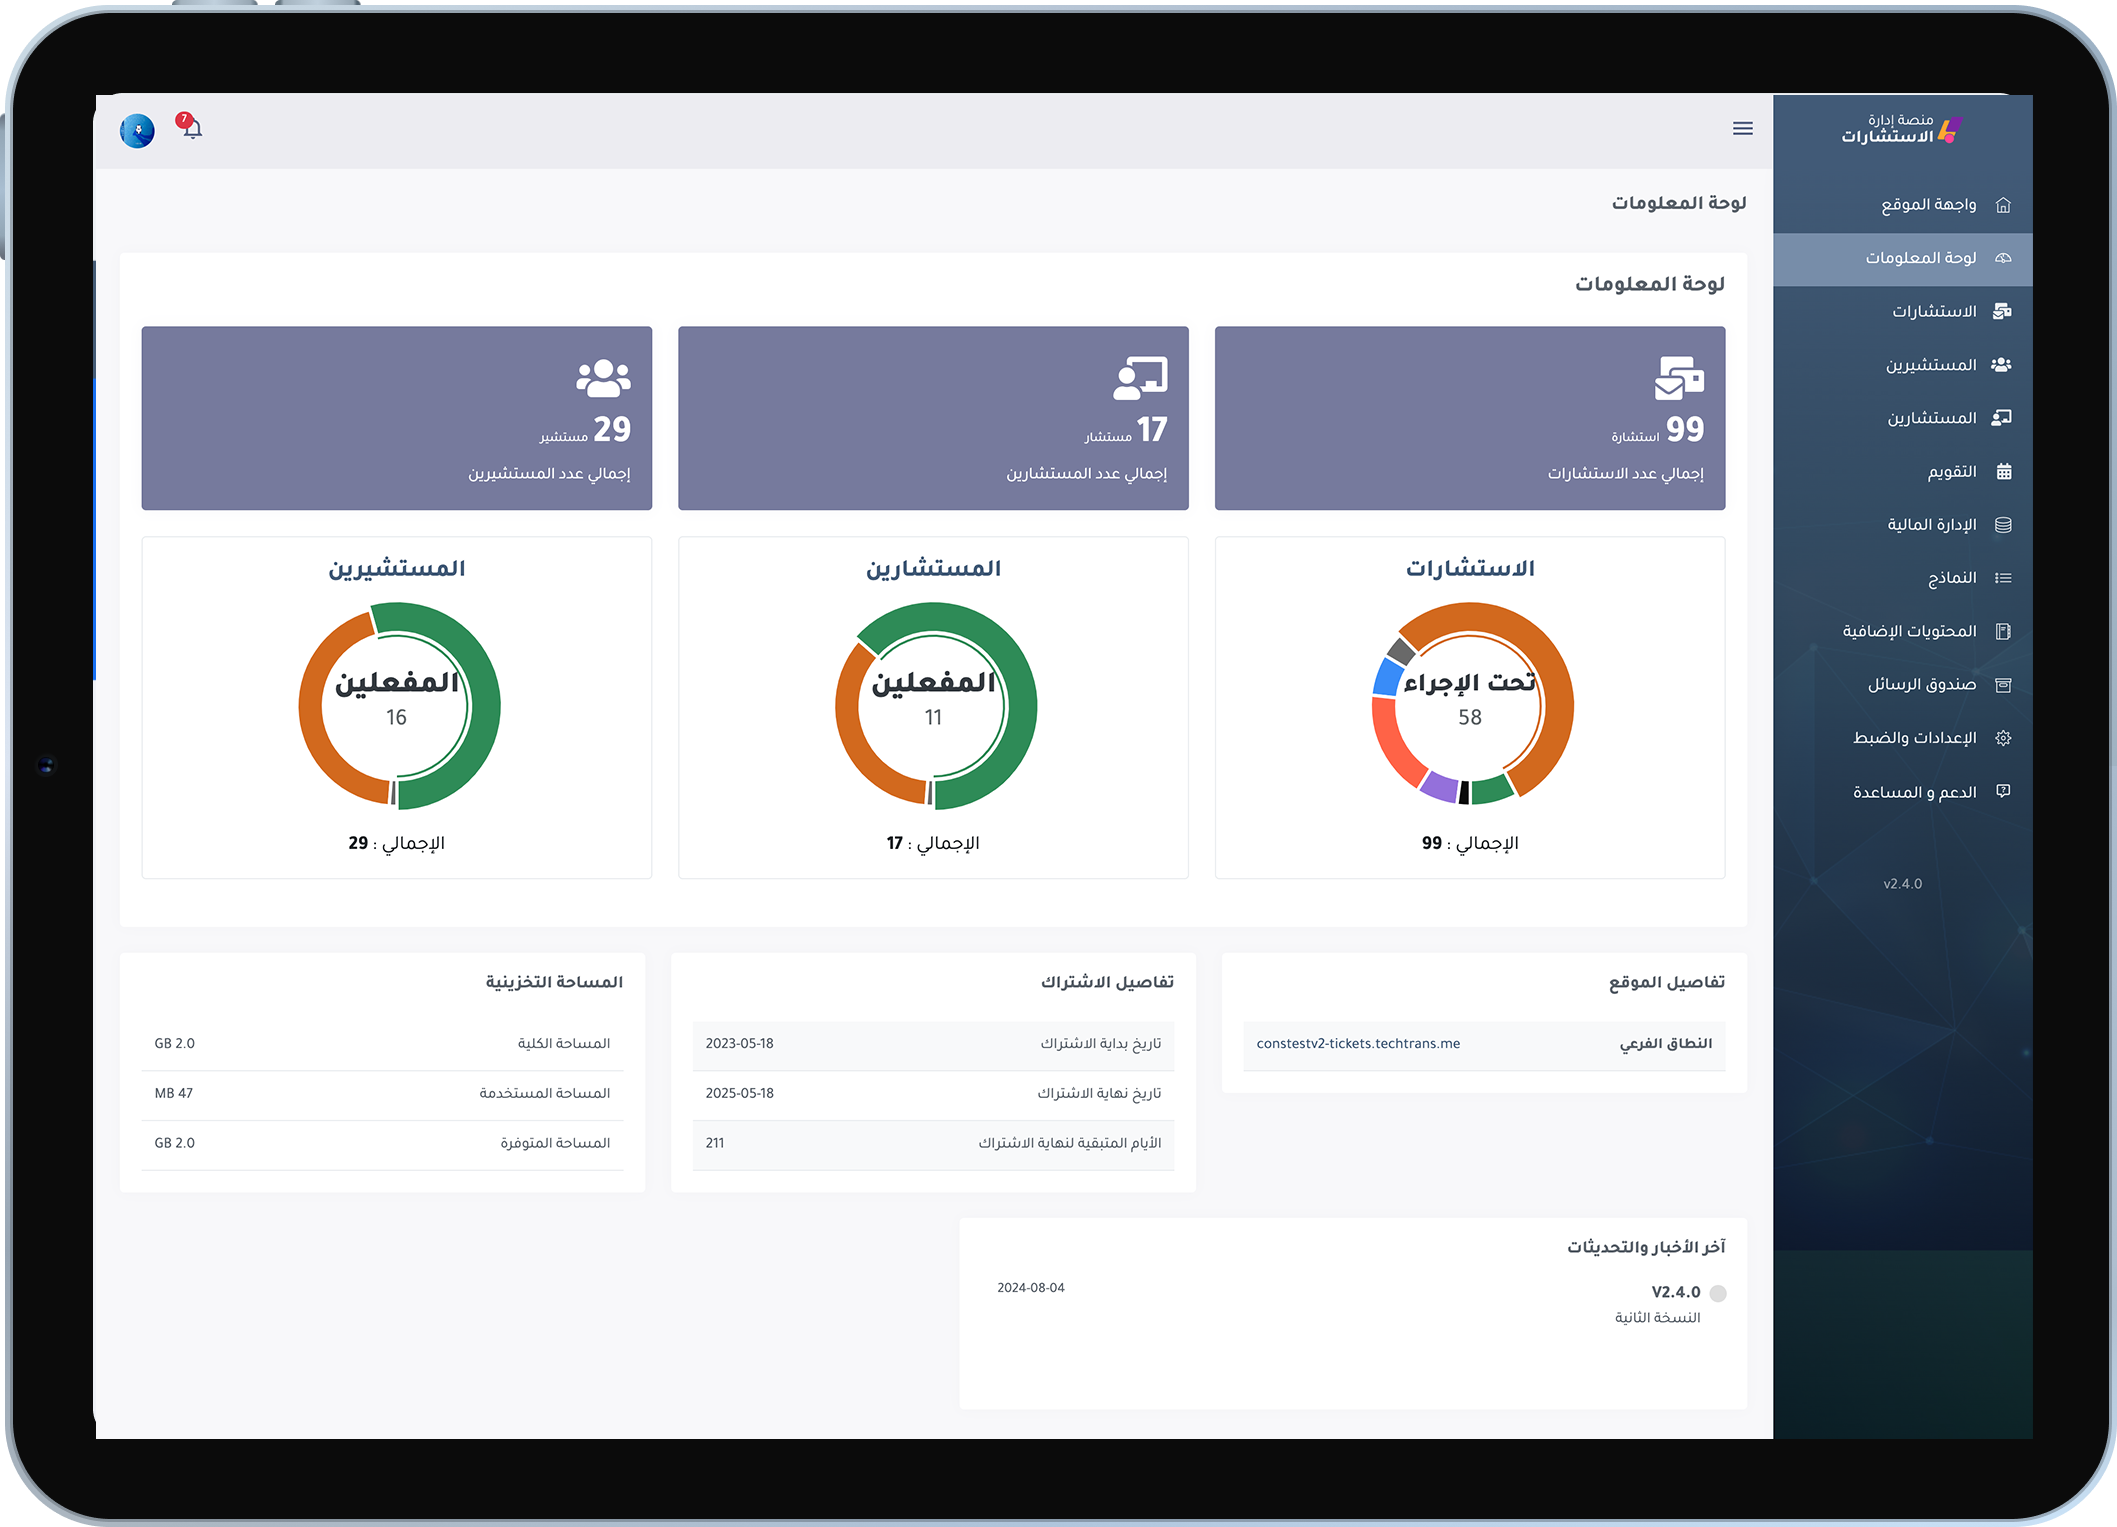Viewport: 2117px width, 1527px height.
Task: Click the users group icon beside المستشيرين
Action: [2001, 365]
